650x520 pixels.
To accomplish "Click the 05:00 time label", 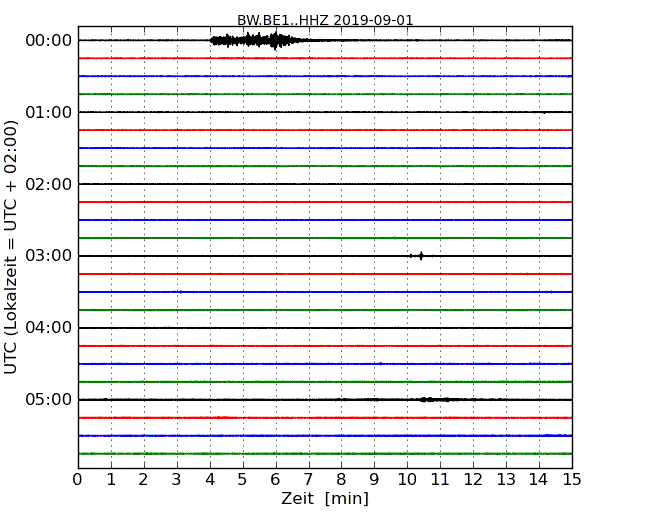I will [x=49, y=399].
